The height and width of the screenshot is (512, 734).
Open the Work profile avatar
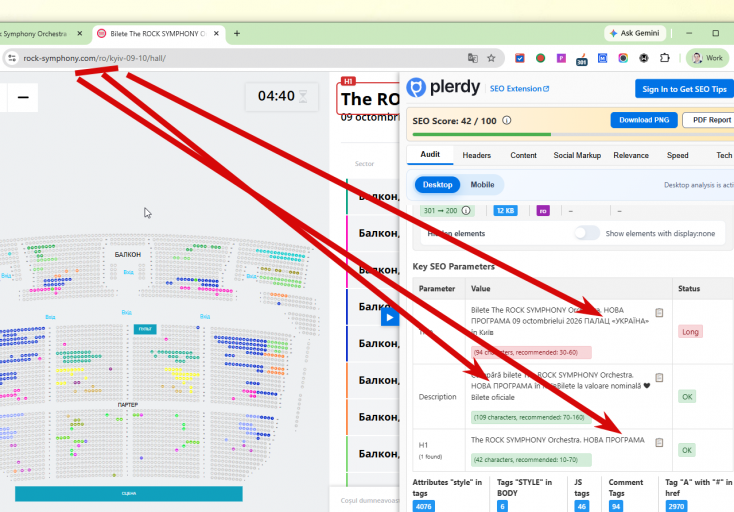point(707,58)
